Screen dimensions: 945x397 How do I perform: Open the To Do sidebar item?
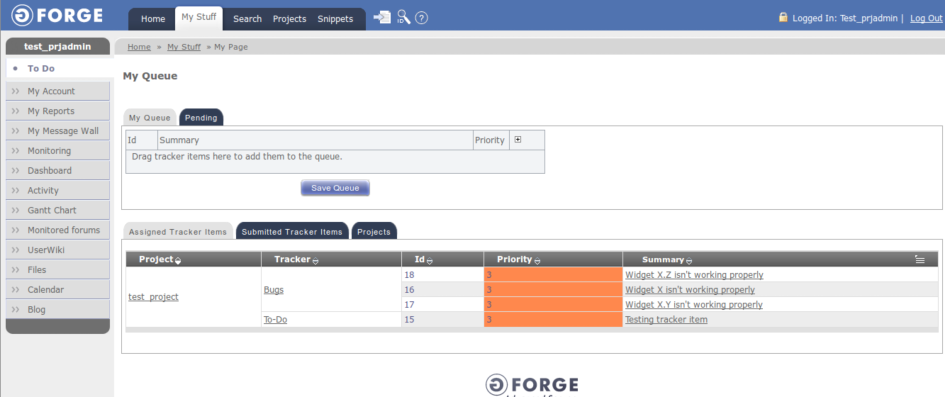point(59,69)
